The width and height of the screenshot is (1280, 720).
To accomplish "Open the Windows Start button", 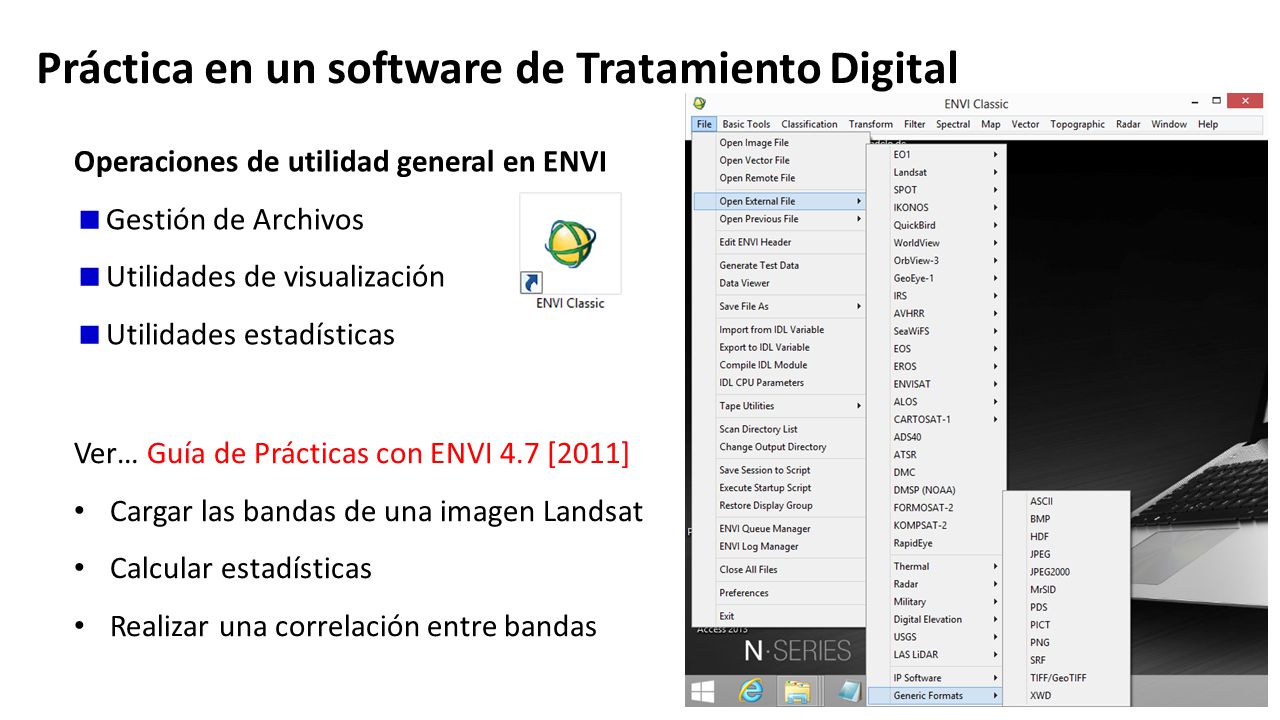I will coord(703,691).
